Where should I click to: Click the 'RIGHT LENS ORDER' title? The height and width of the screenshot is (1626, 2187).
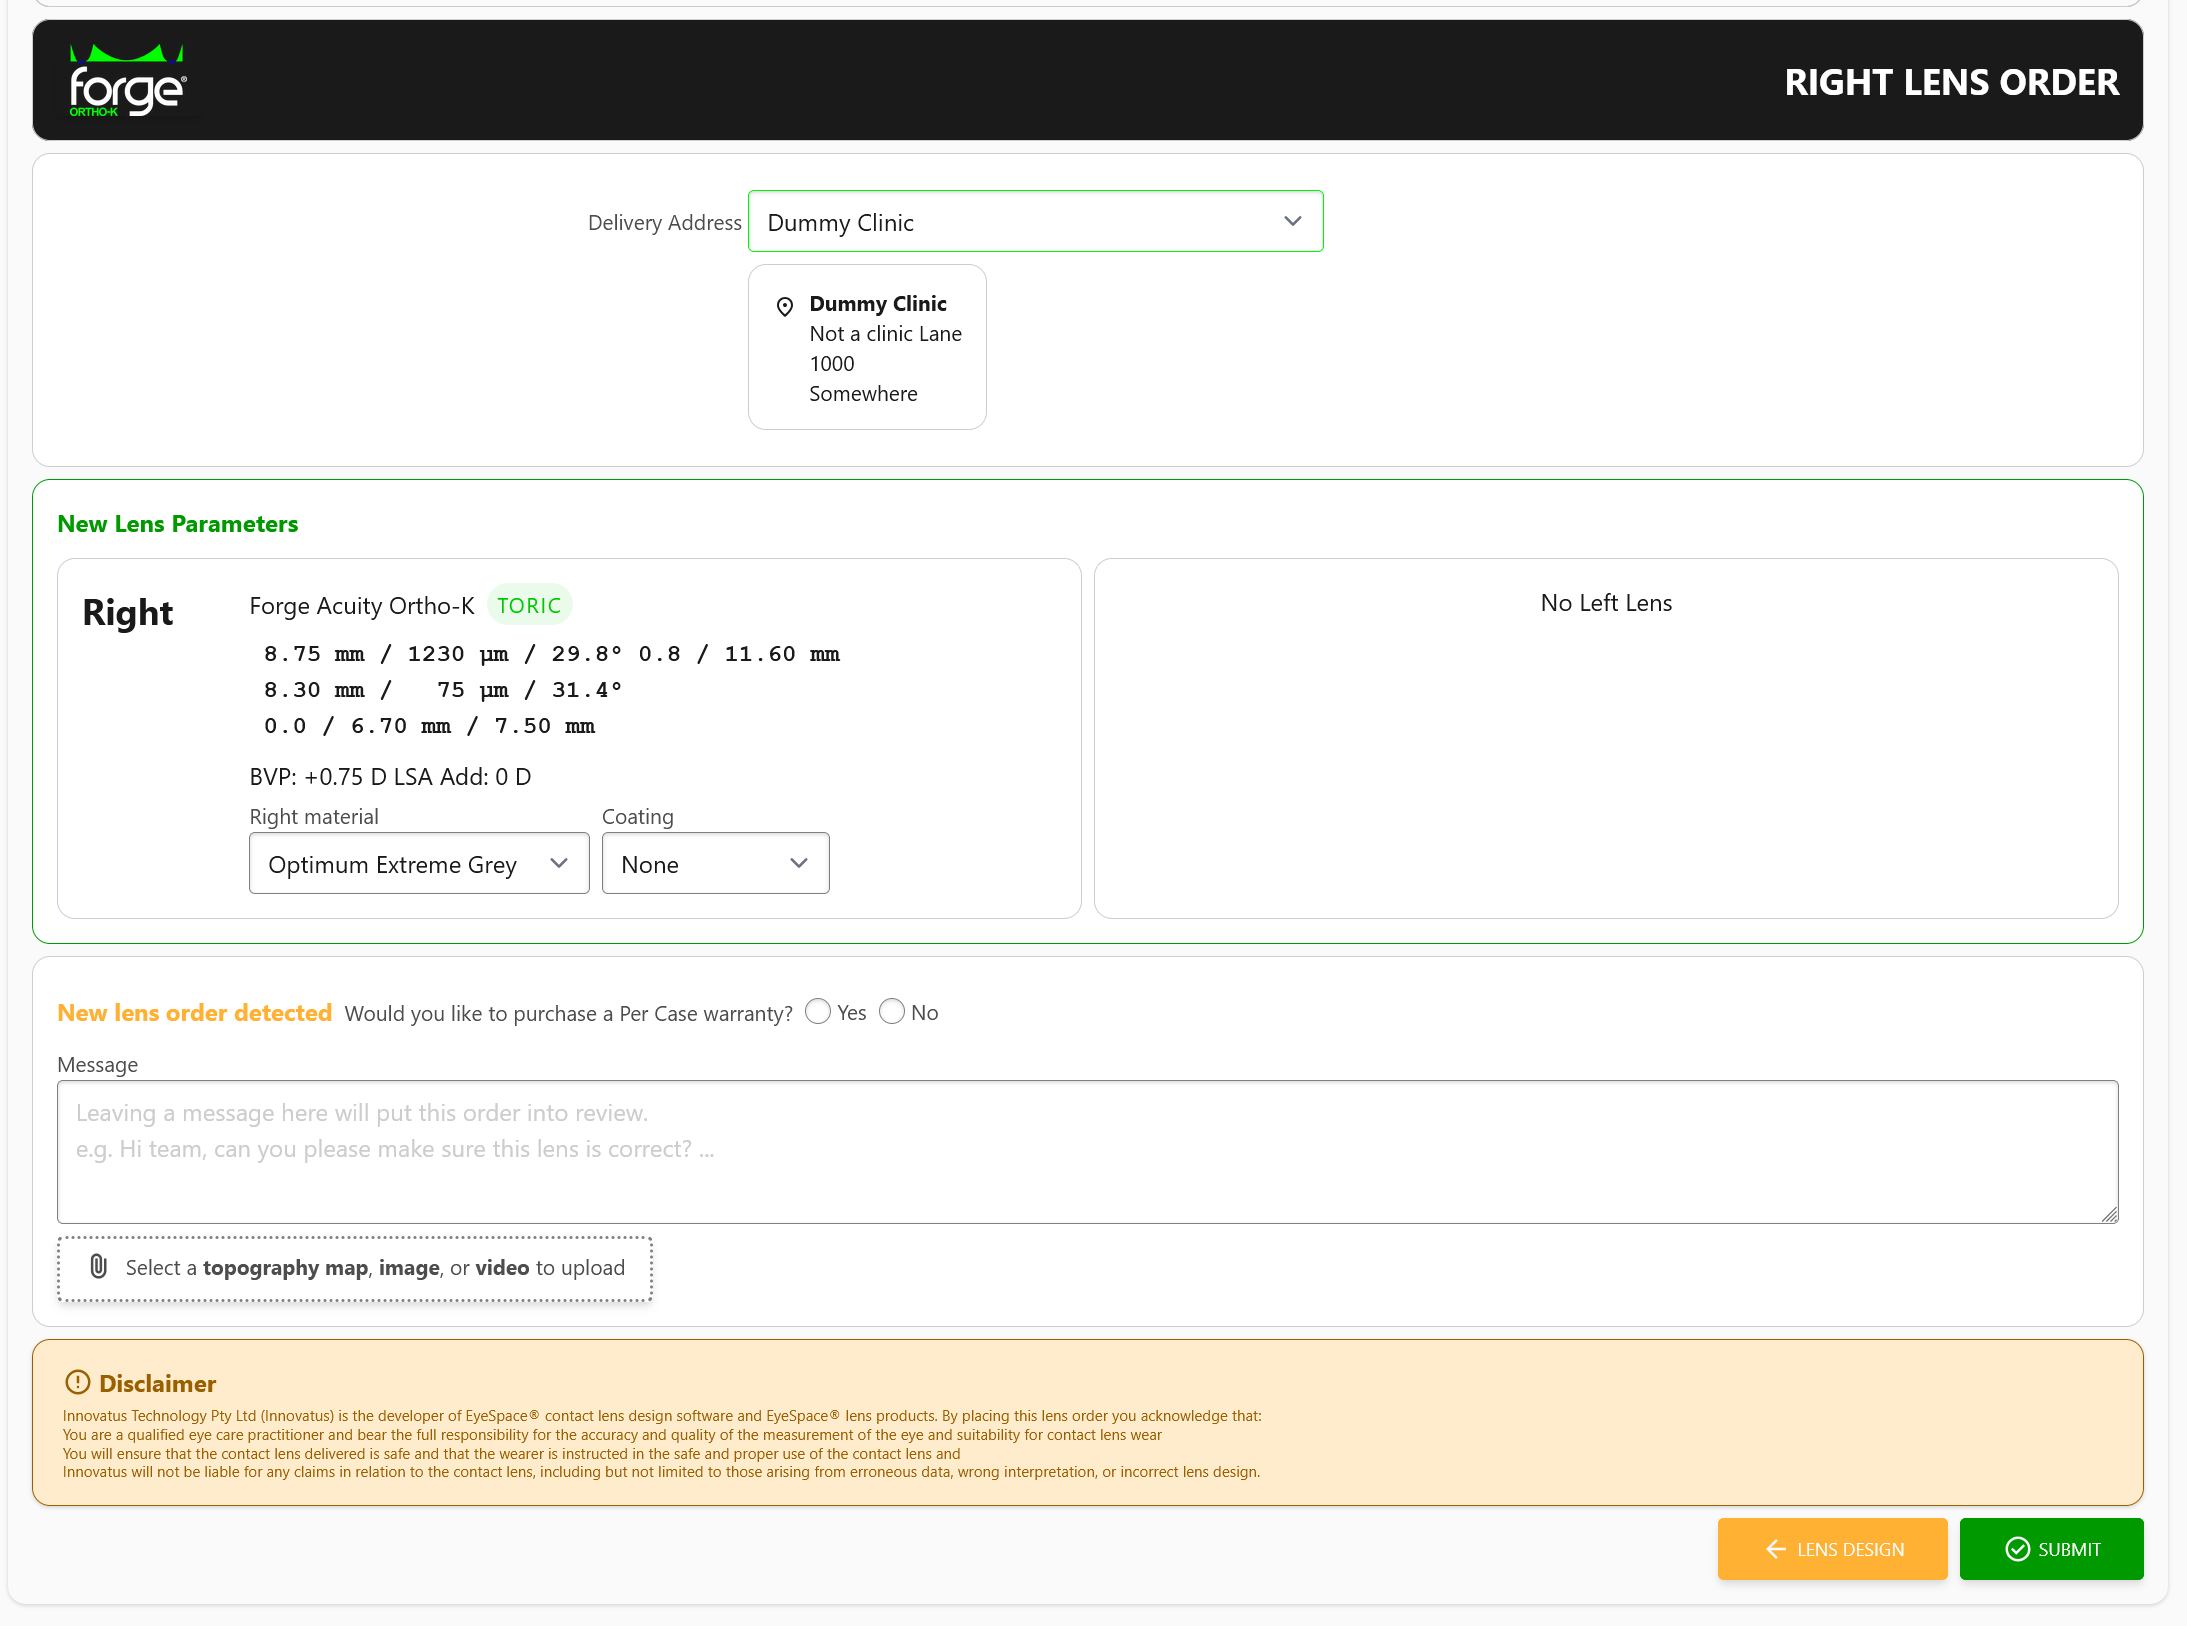[x=1951, y=82]
